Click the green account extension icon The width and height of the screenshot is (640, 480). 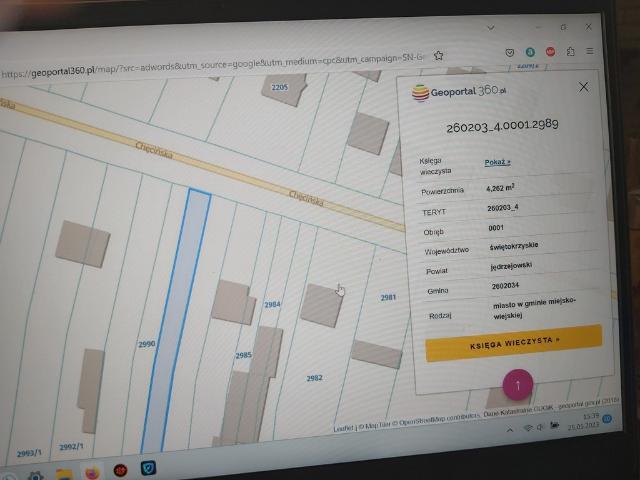point(530,52)
